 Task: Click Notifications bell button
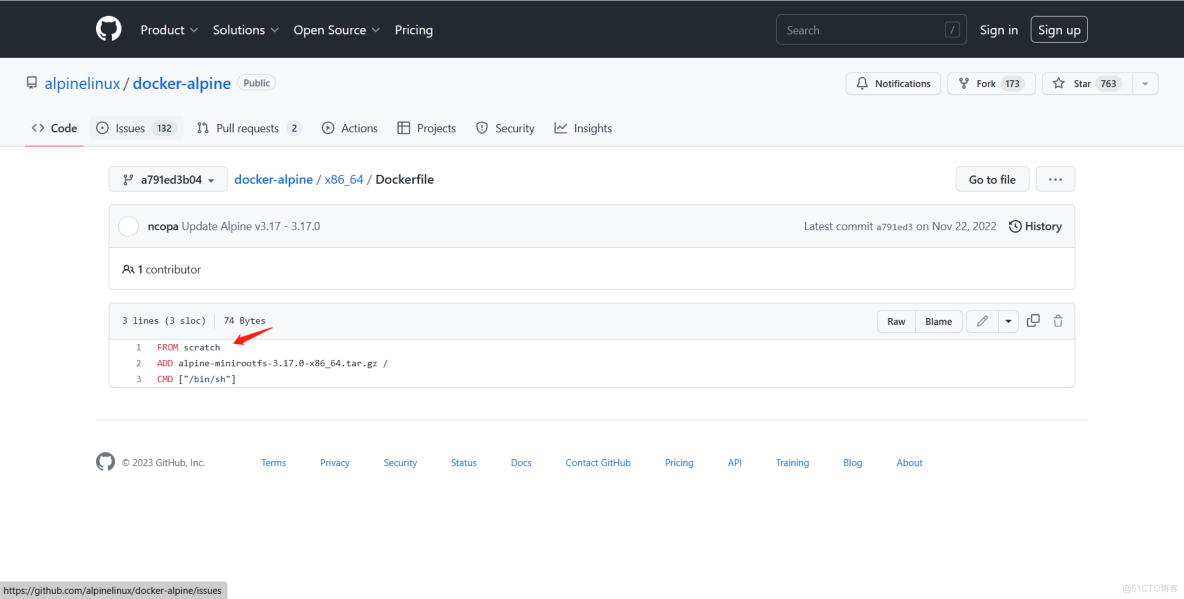(x=893, y=84)
